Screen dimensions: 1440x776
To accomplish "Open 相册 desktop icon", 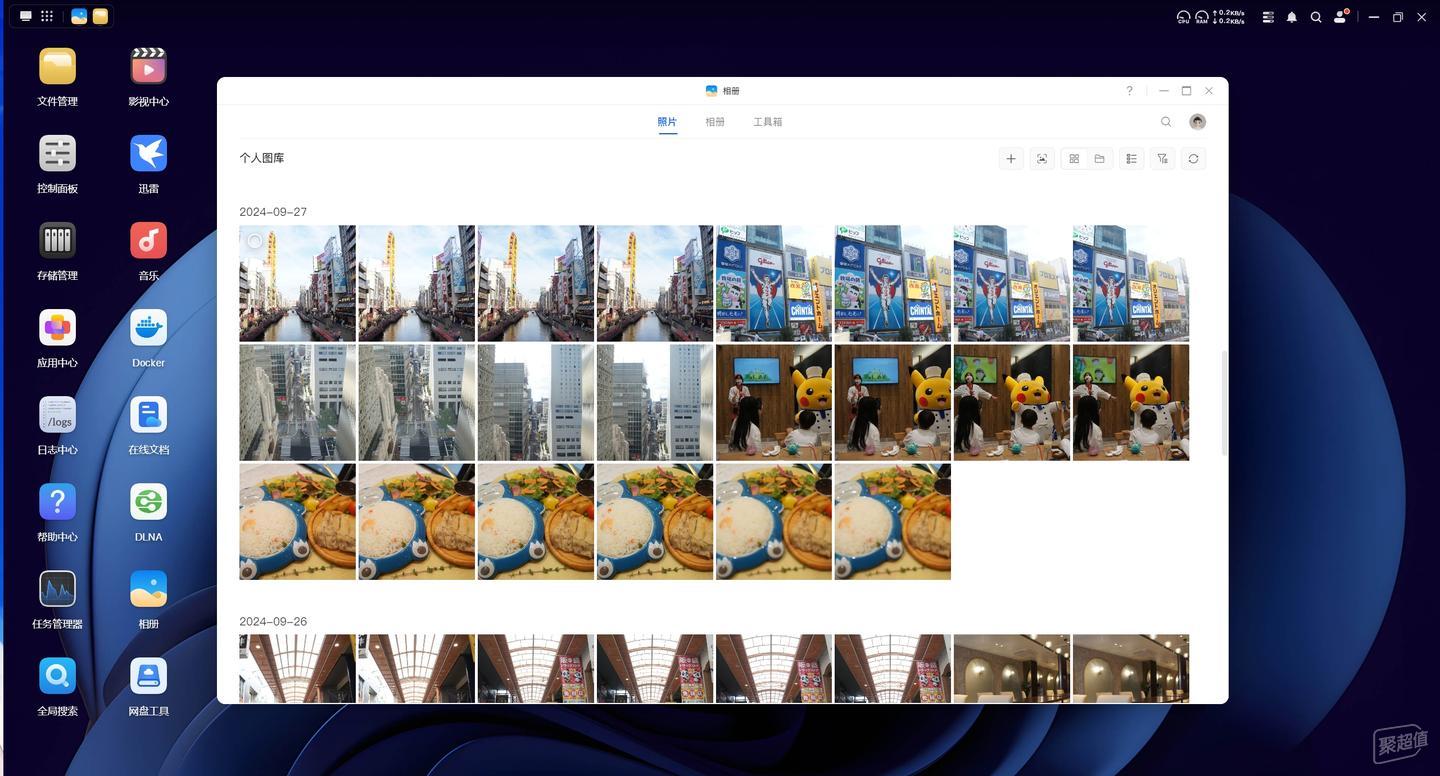I will [148, 589].
